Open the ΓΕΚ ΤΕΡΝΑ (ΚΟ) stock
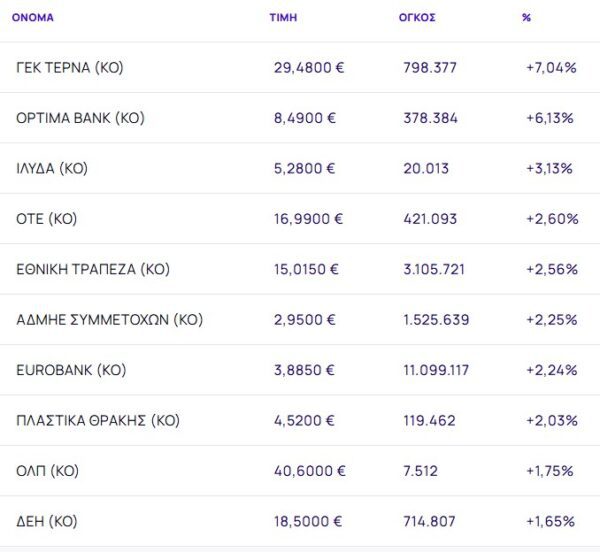The image size is (600, 552). [70, 68]
